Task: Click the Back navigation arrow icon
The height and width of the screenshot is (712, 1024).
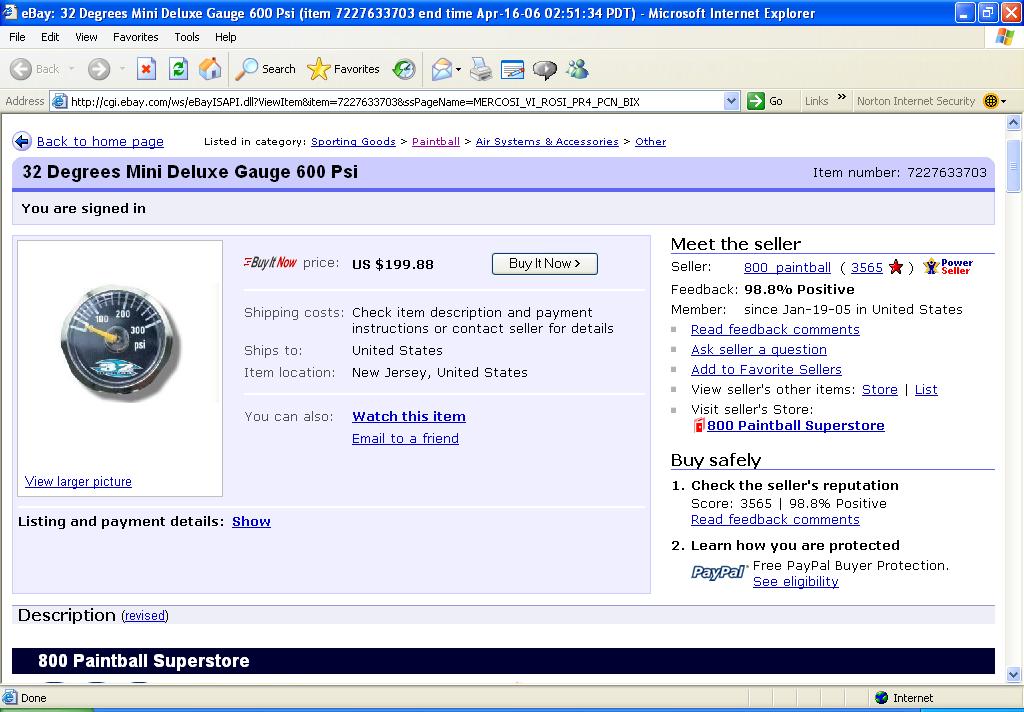Action: (21, 69)
